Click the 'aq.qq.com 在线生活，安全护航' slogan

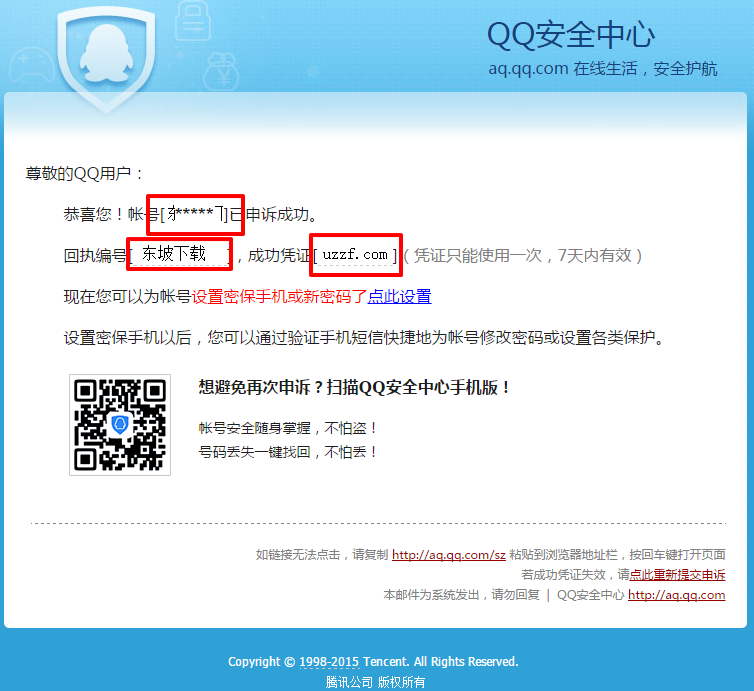tap(603, 69)
